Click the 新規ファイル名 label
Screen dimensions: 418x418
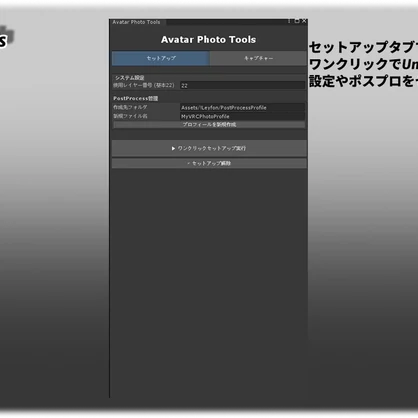(130, 116)
